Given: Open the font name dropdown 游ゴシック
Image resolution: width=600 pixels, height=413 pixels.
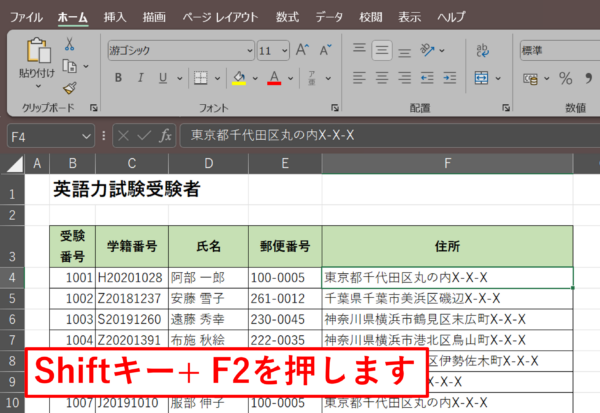Looking at the screenshot, I should [x=178, y=49].
